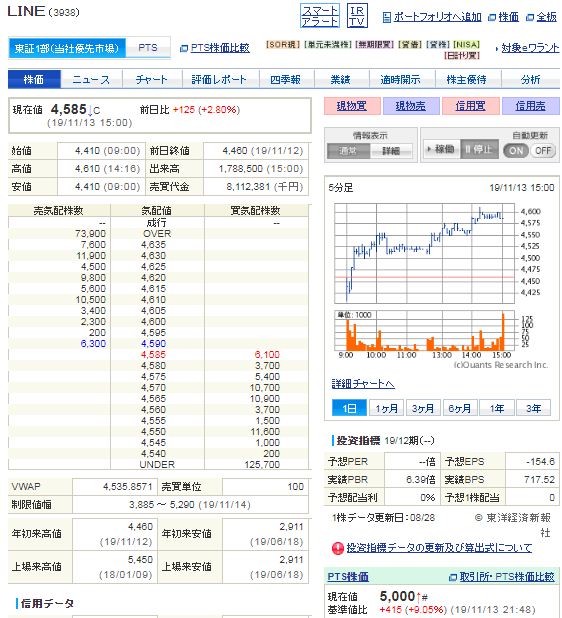Click the 4,570 bid price row
This screenshot has width=562, height=618.
pyautogui.click(x=158, y=388)
